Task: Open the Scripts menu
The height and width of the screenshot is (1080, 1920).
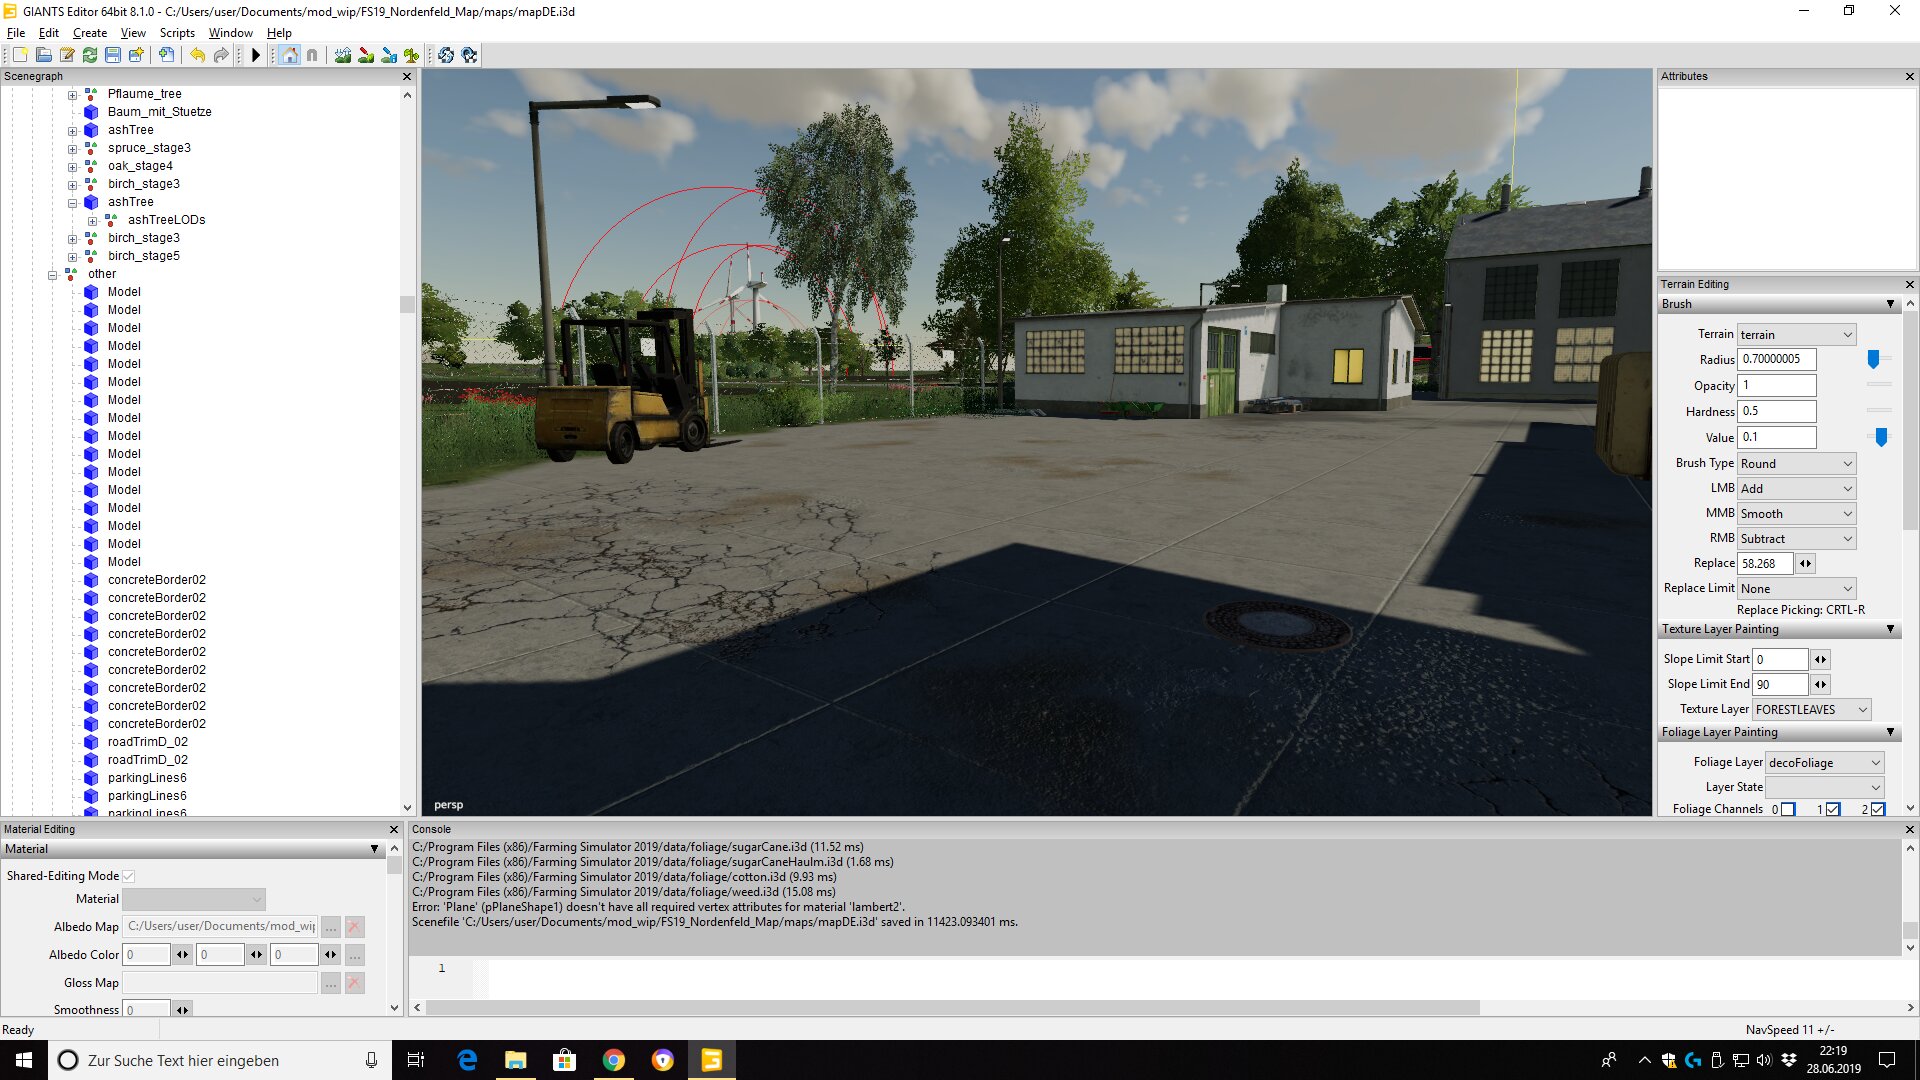Action: tap(177, 33)
